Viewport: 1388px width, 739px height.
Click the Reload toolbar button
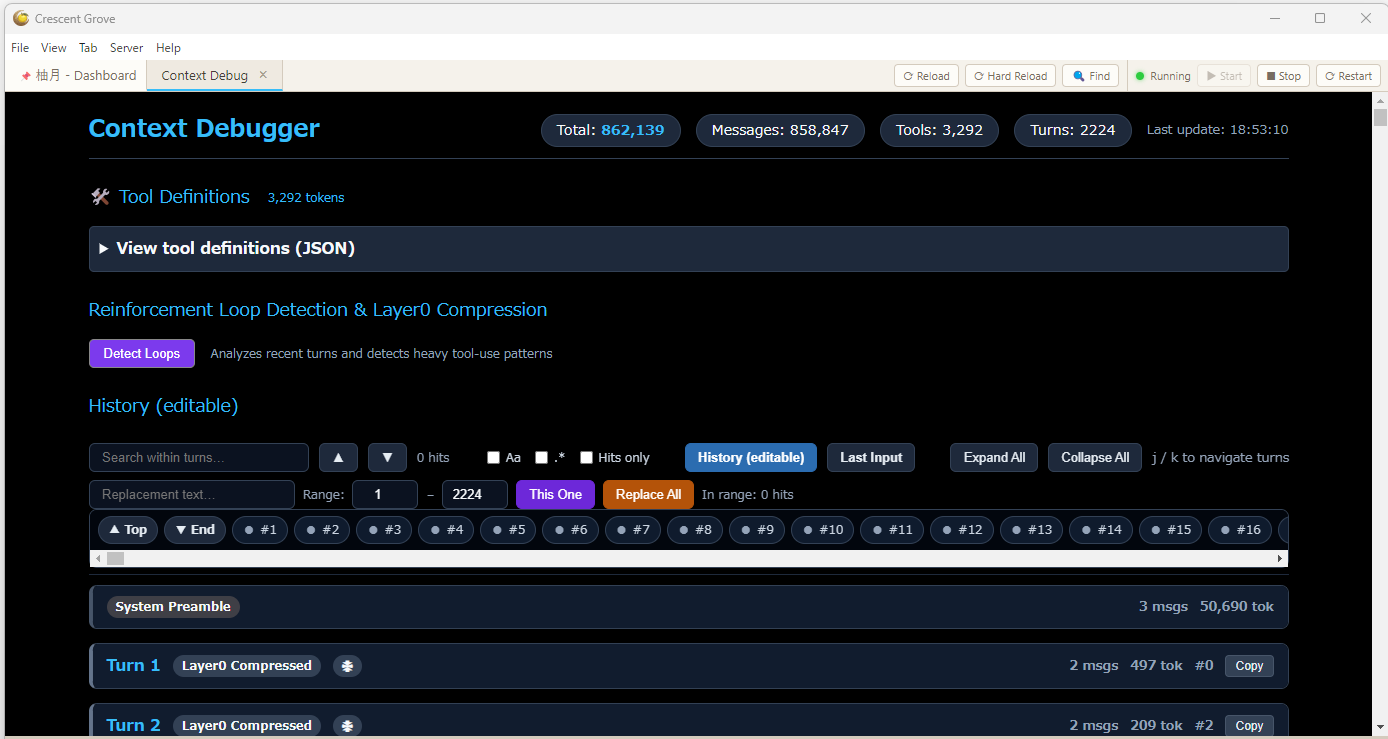coord(926,76)
